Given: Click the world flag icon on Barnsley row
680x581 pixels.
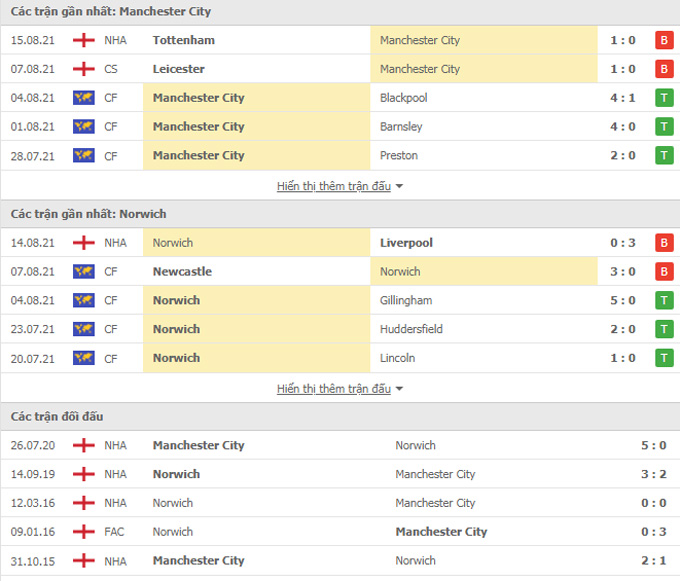Looking at the screenshot, I should (x=84, y=127).
